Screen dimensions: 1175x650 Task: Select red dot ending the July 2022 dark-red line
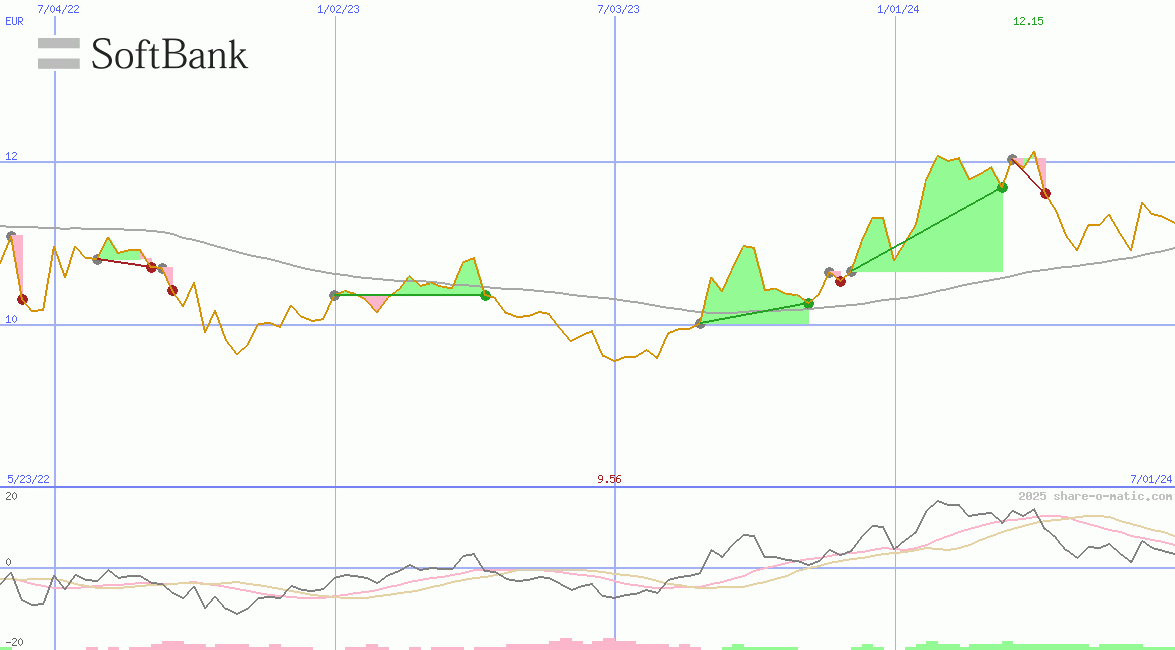point(151,268)
